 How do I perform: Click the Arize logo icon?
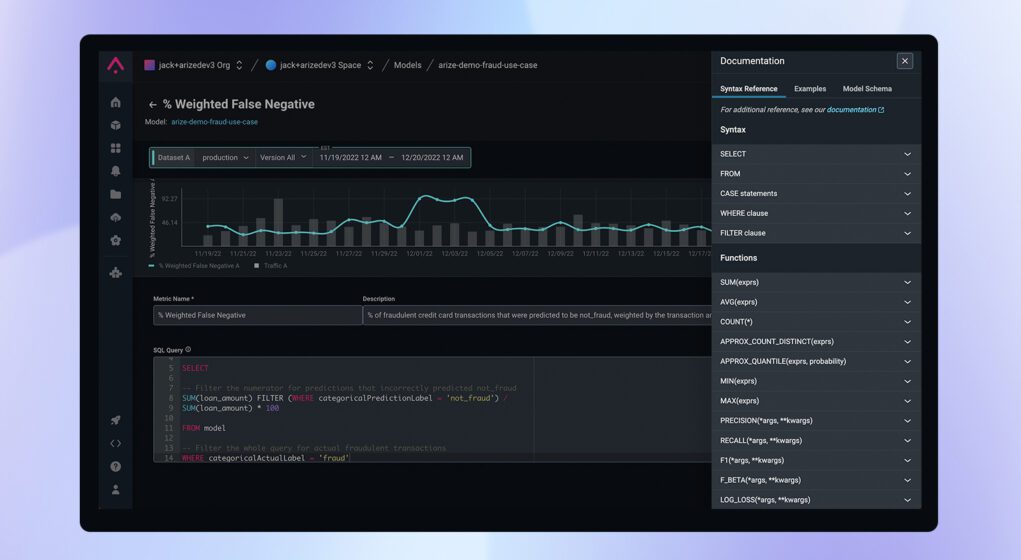[115, 65]
